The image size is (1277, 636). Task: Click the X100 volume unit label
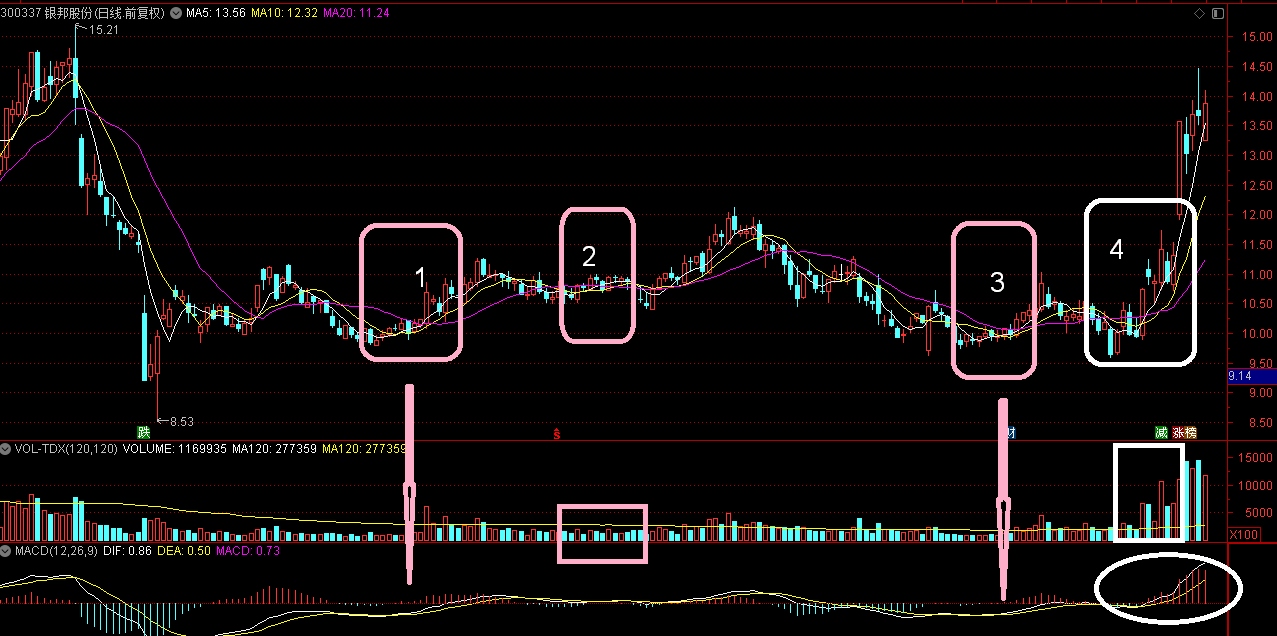(x=1245, y=535)
